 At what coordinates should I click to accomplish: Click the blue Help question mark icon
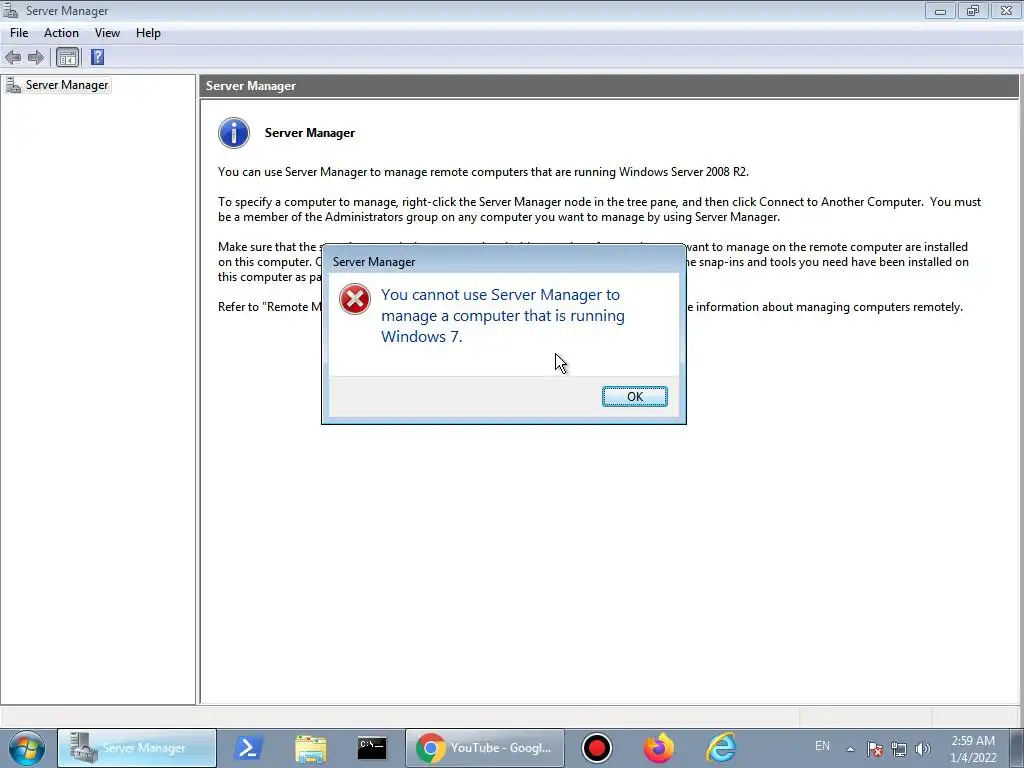click(x=97, y=57)
